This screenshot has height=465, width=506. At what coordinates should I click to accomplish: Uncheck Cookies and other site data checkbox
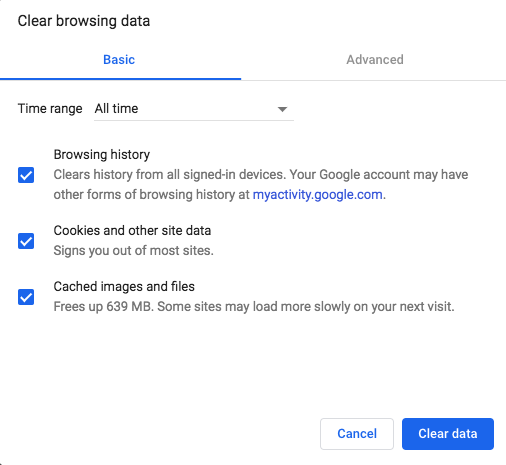(x=26, y=241)
